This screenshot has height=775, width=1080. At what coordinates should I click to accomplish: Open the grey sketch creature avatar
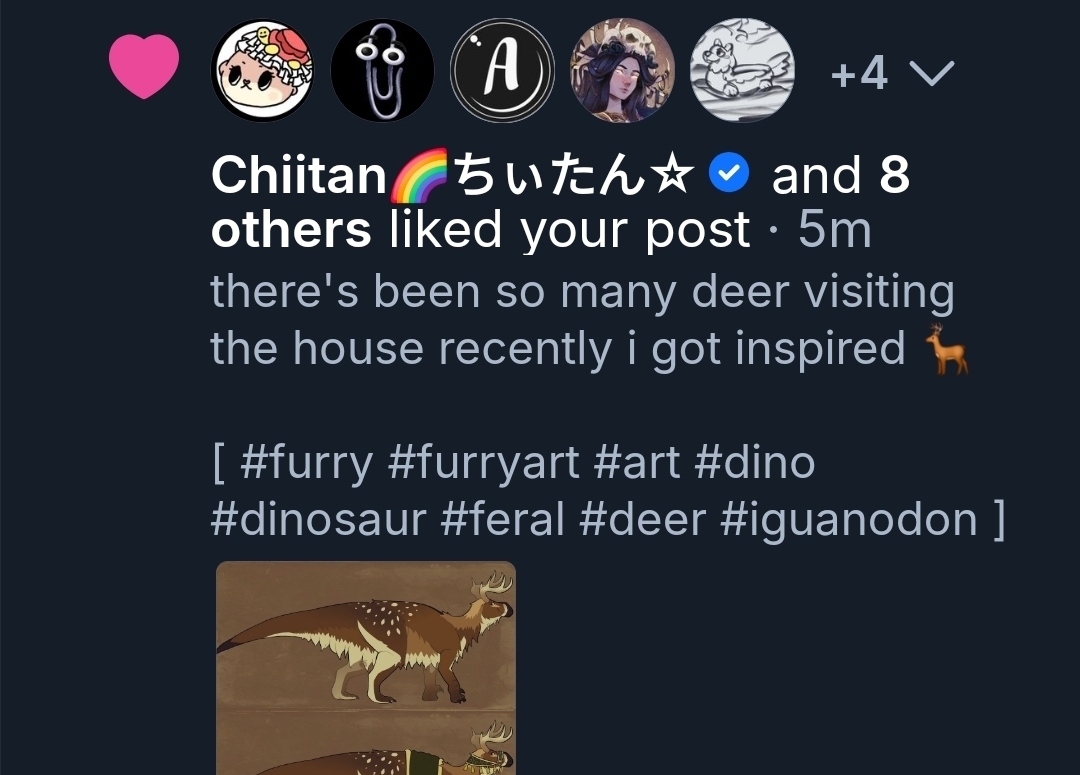742,71
